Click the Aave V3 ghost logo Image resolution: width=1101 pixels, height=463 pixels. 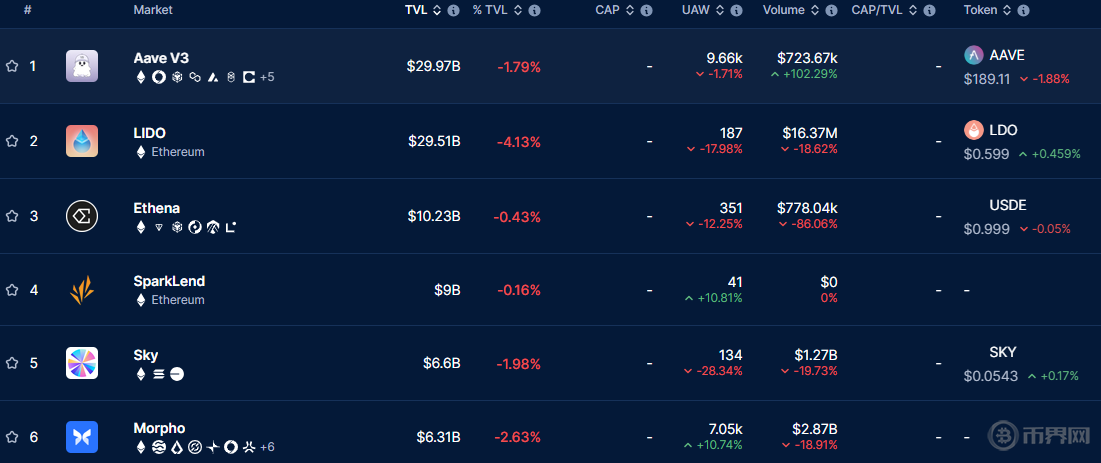point(82,66)
